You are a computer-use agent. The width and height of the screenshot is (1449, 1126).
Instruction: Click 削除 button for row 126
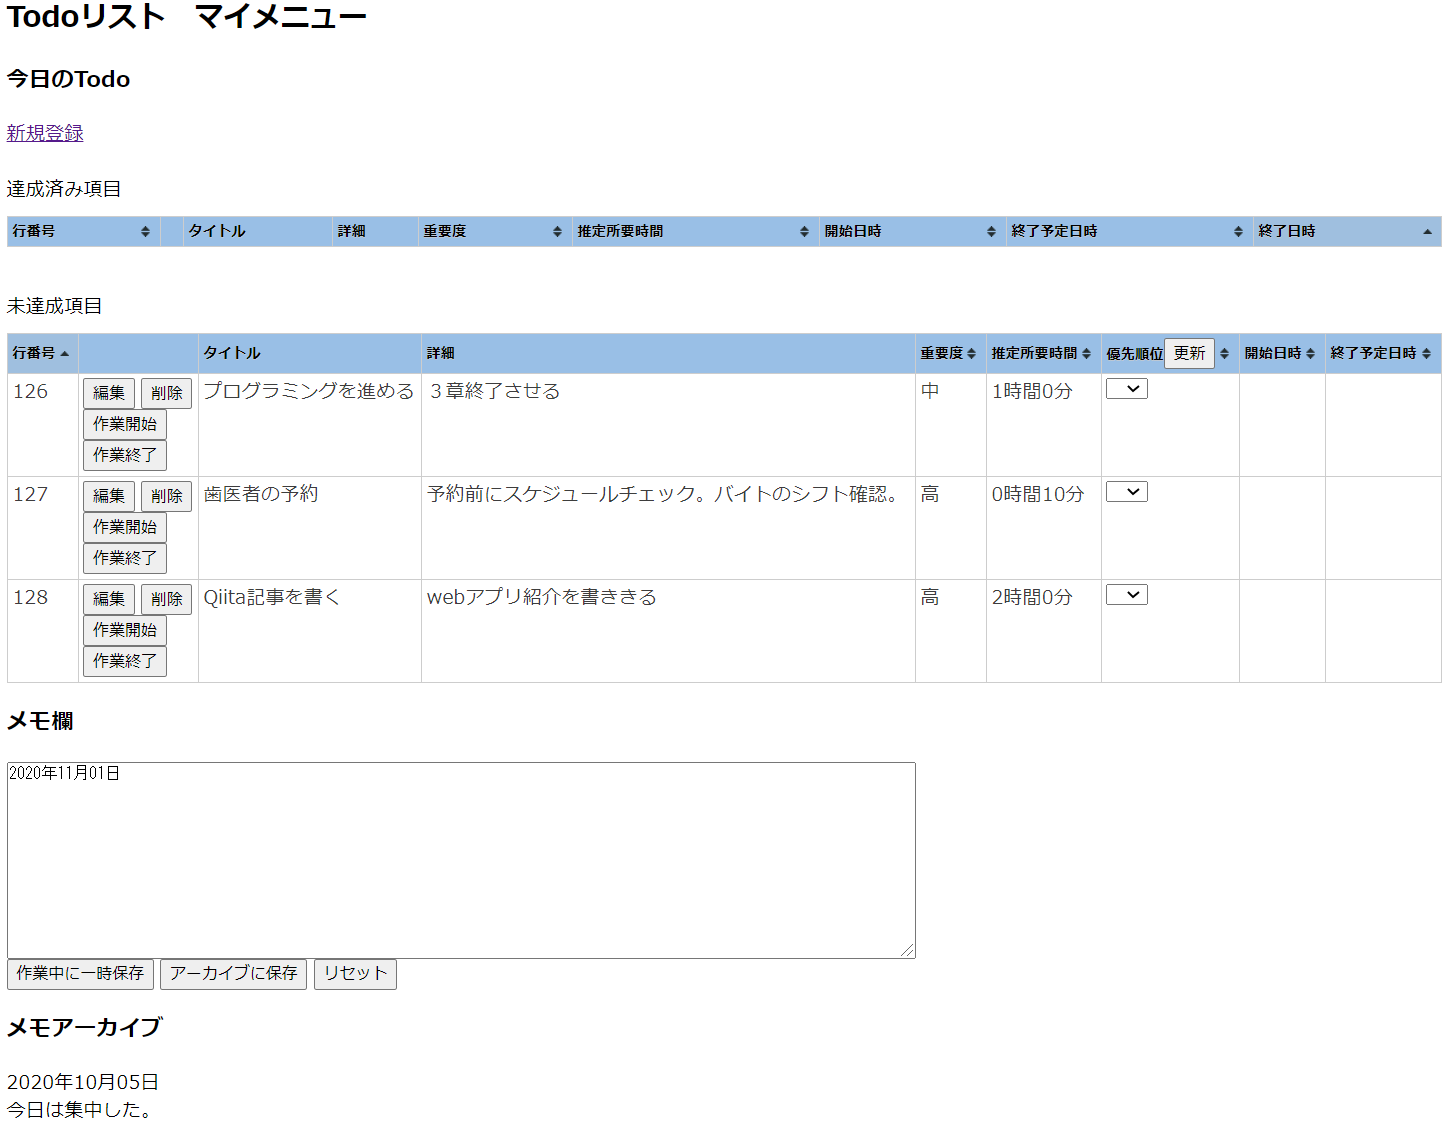(166, 393)
